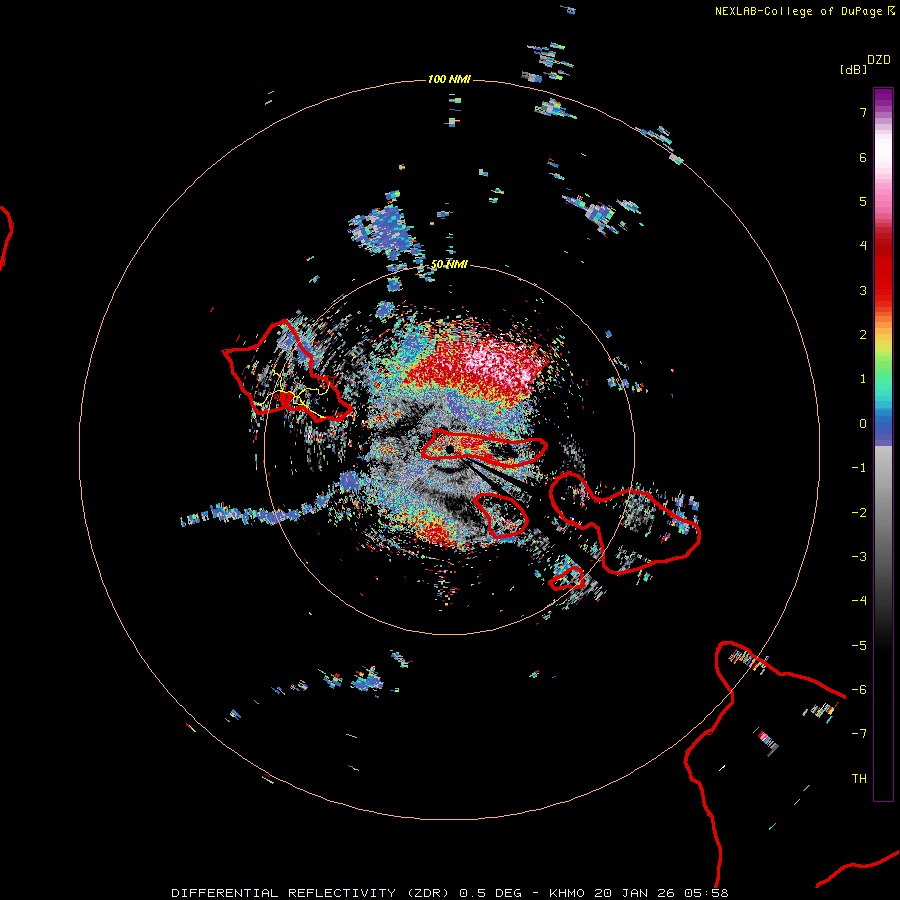
Task: Click the 5 value on the color scale
Action: click(x=863, y=201)
